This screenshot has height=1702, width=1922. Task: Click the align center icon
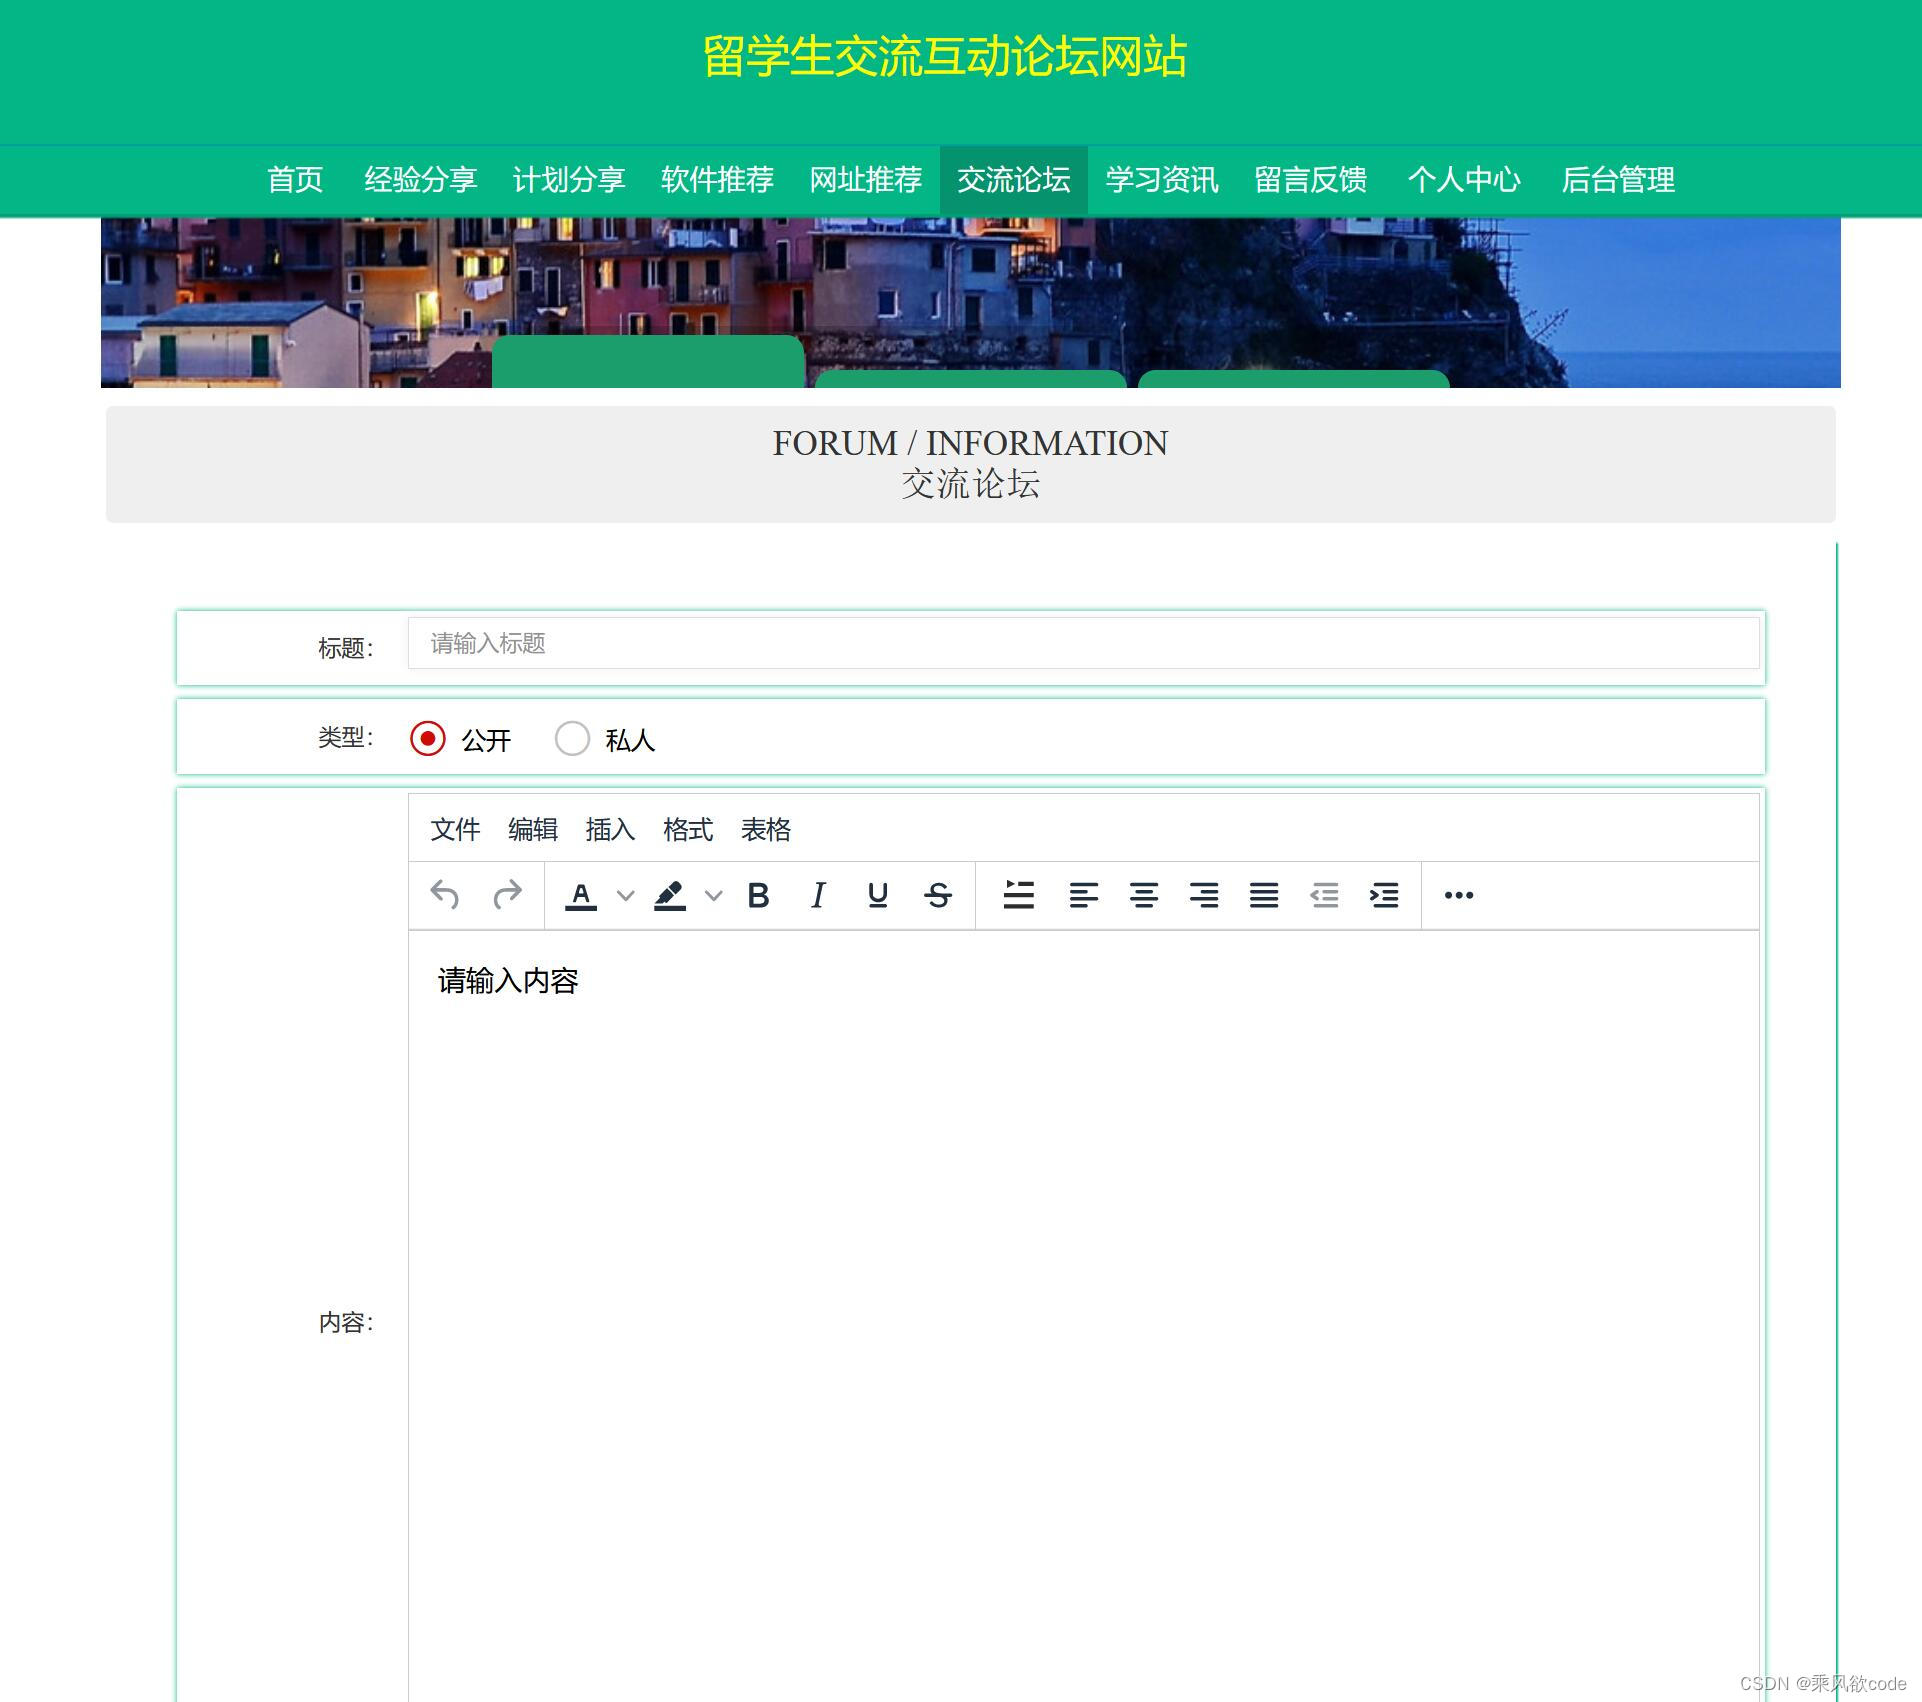coord(1144,895)
